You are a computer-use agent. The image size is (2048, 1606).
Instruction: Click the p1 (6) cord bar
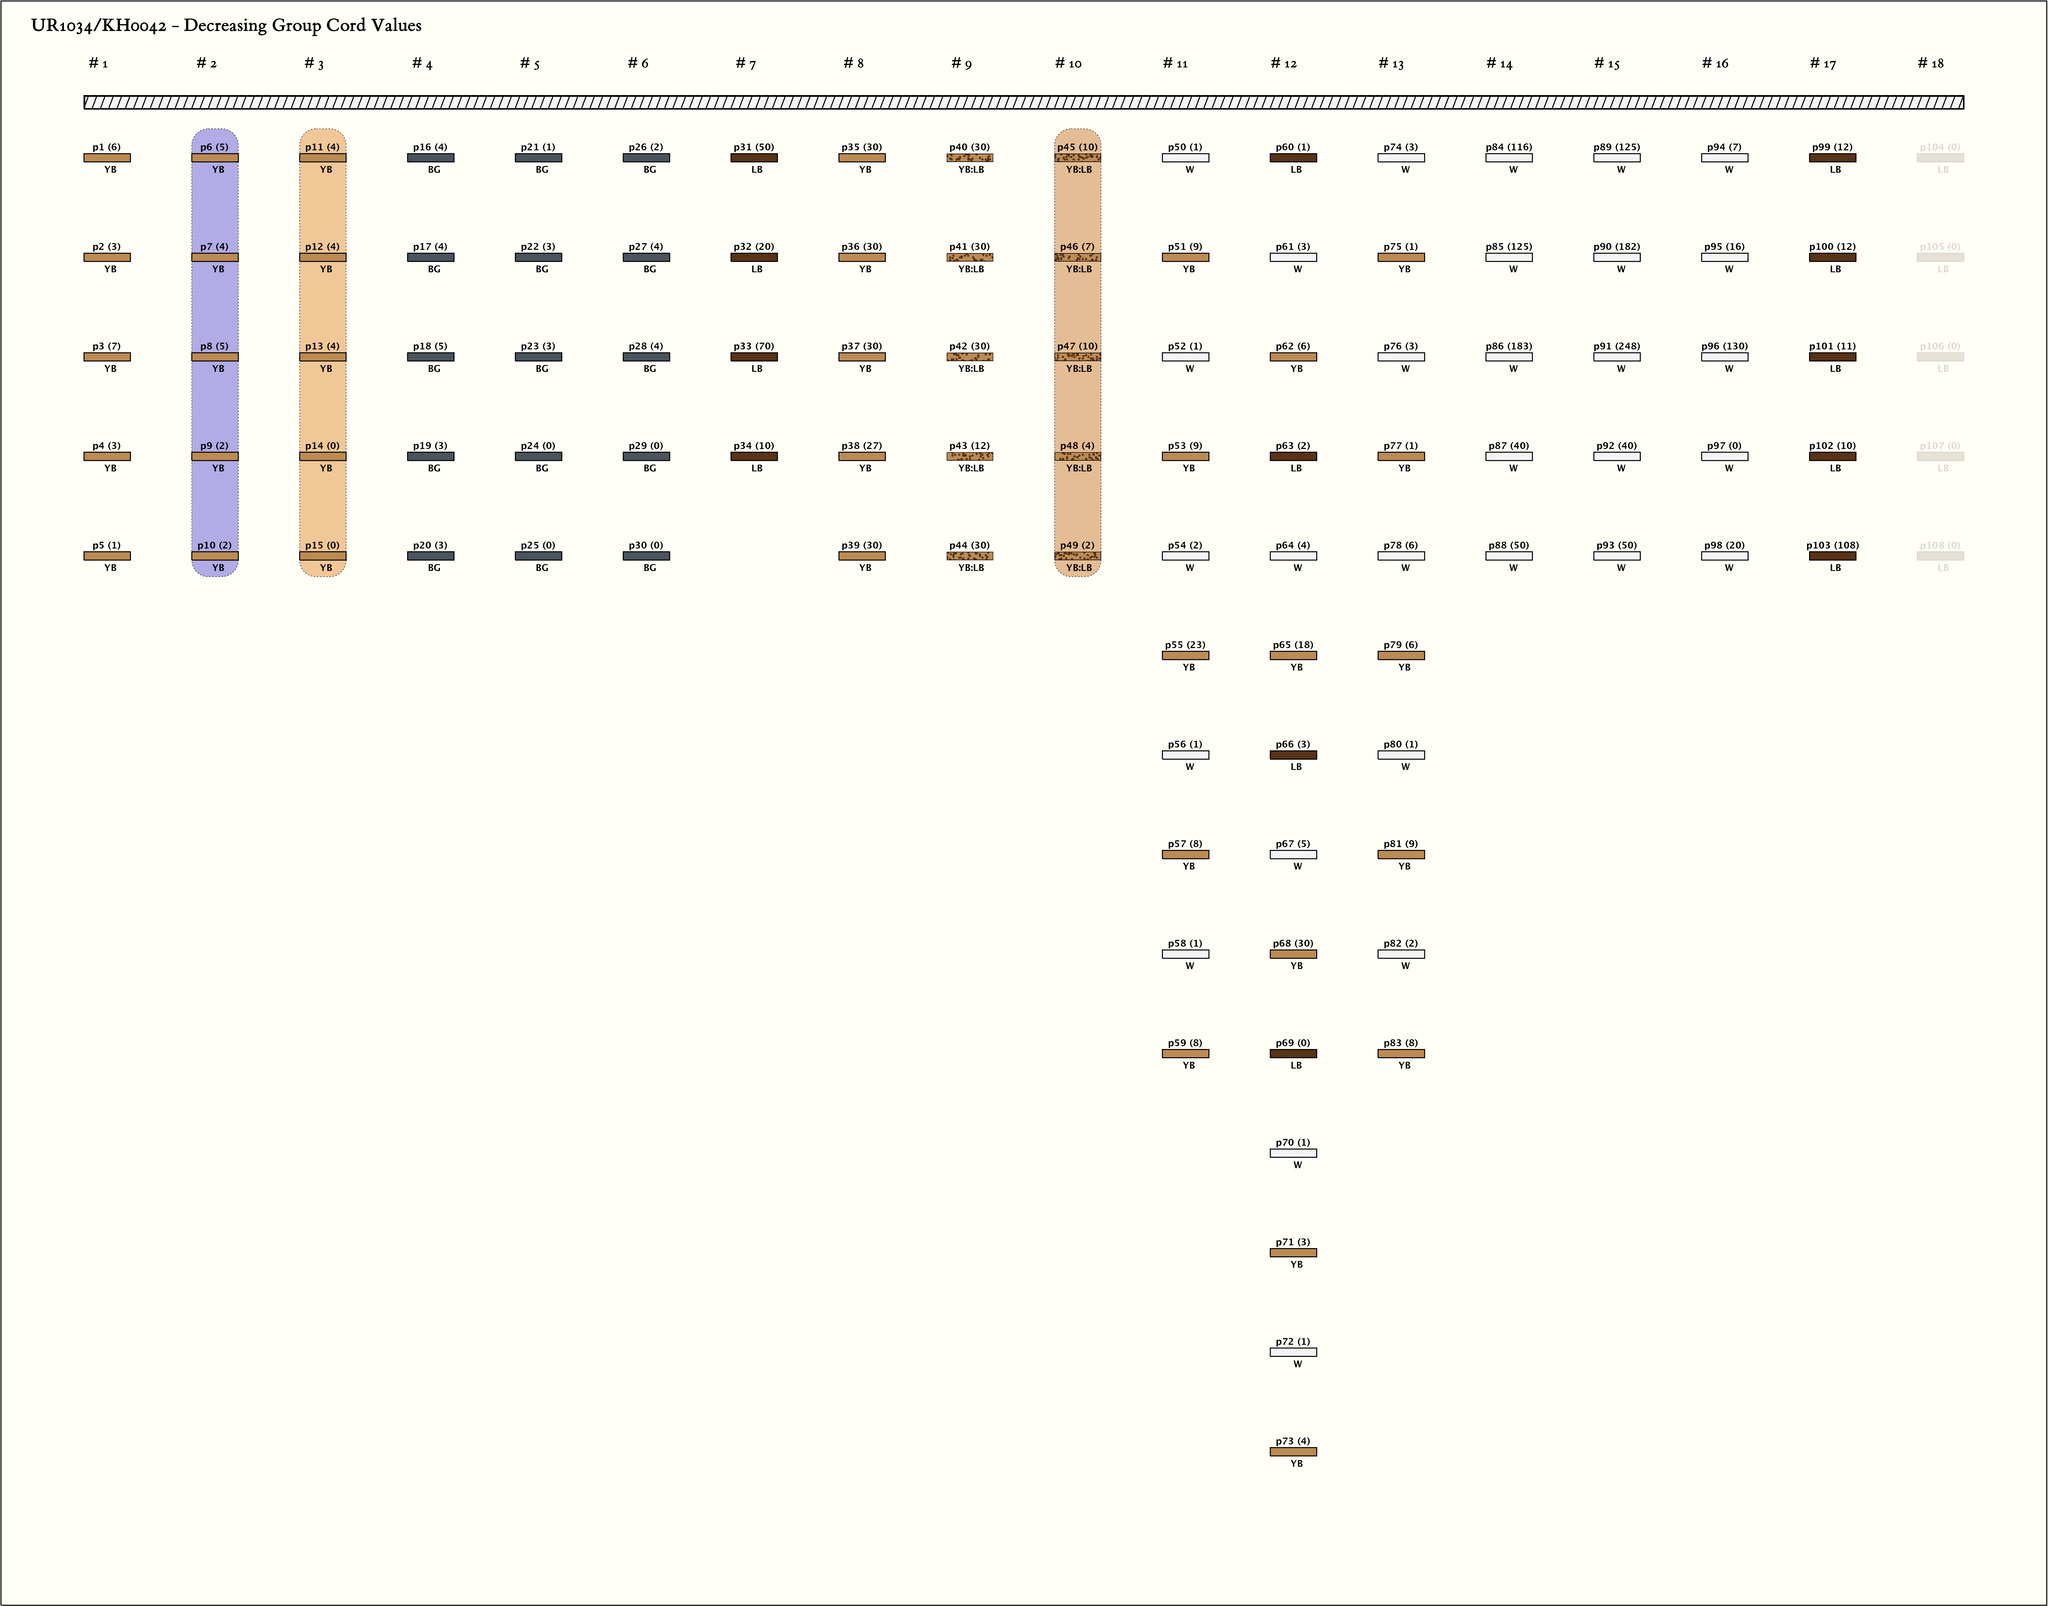point(107,158)
